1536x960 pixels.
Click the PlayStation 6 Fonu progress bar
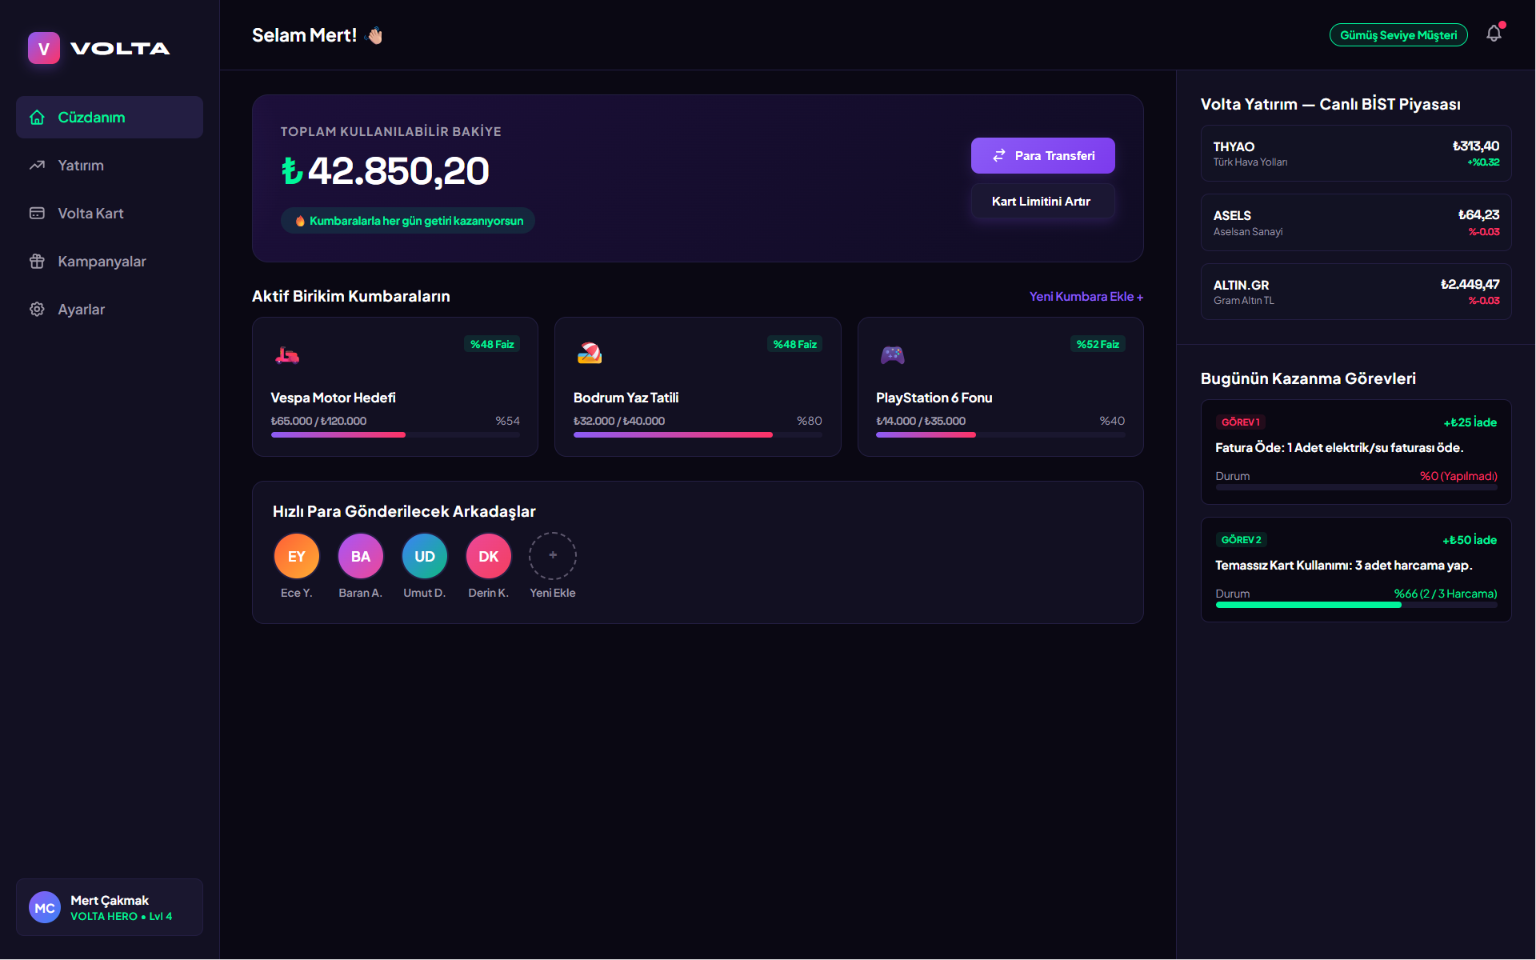coord(1000,435)
